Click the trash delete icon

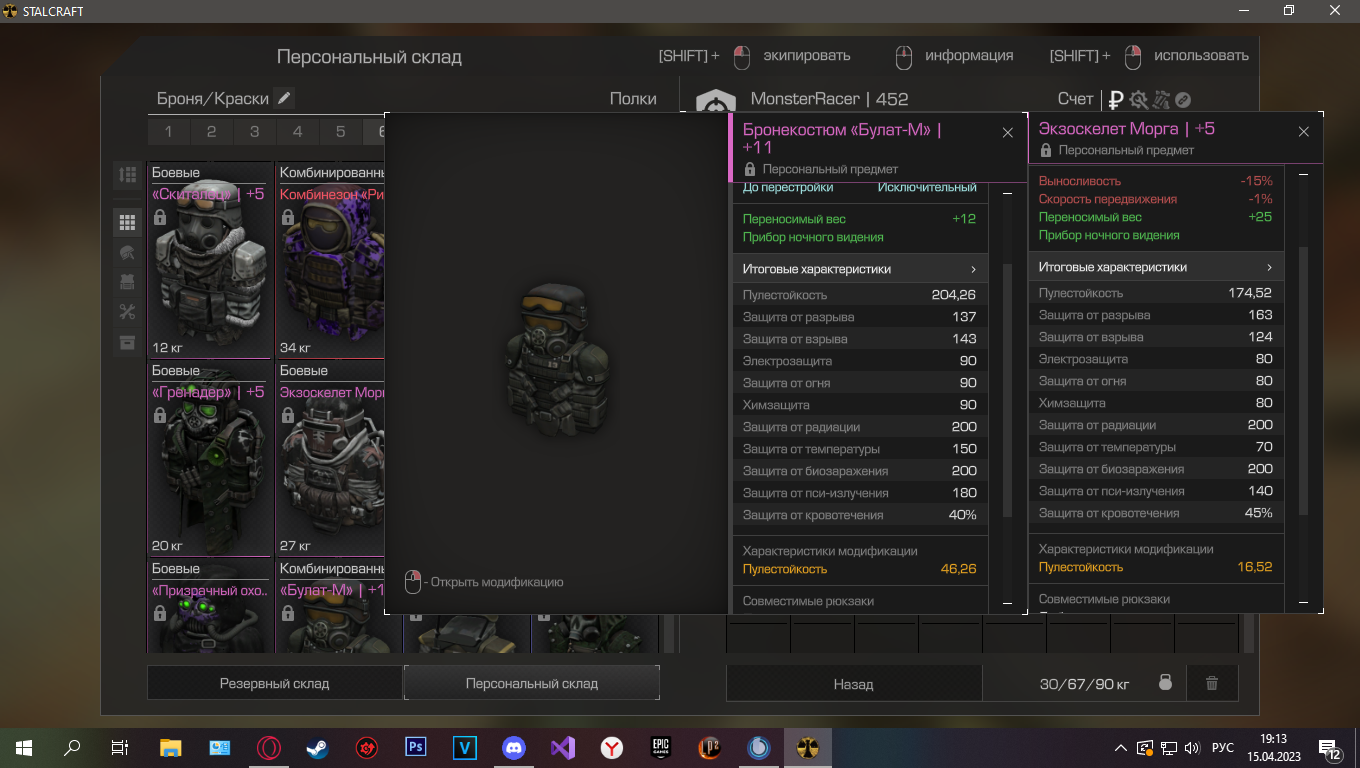(x=1212, y=683)
